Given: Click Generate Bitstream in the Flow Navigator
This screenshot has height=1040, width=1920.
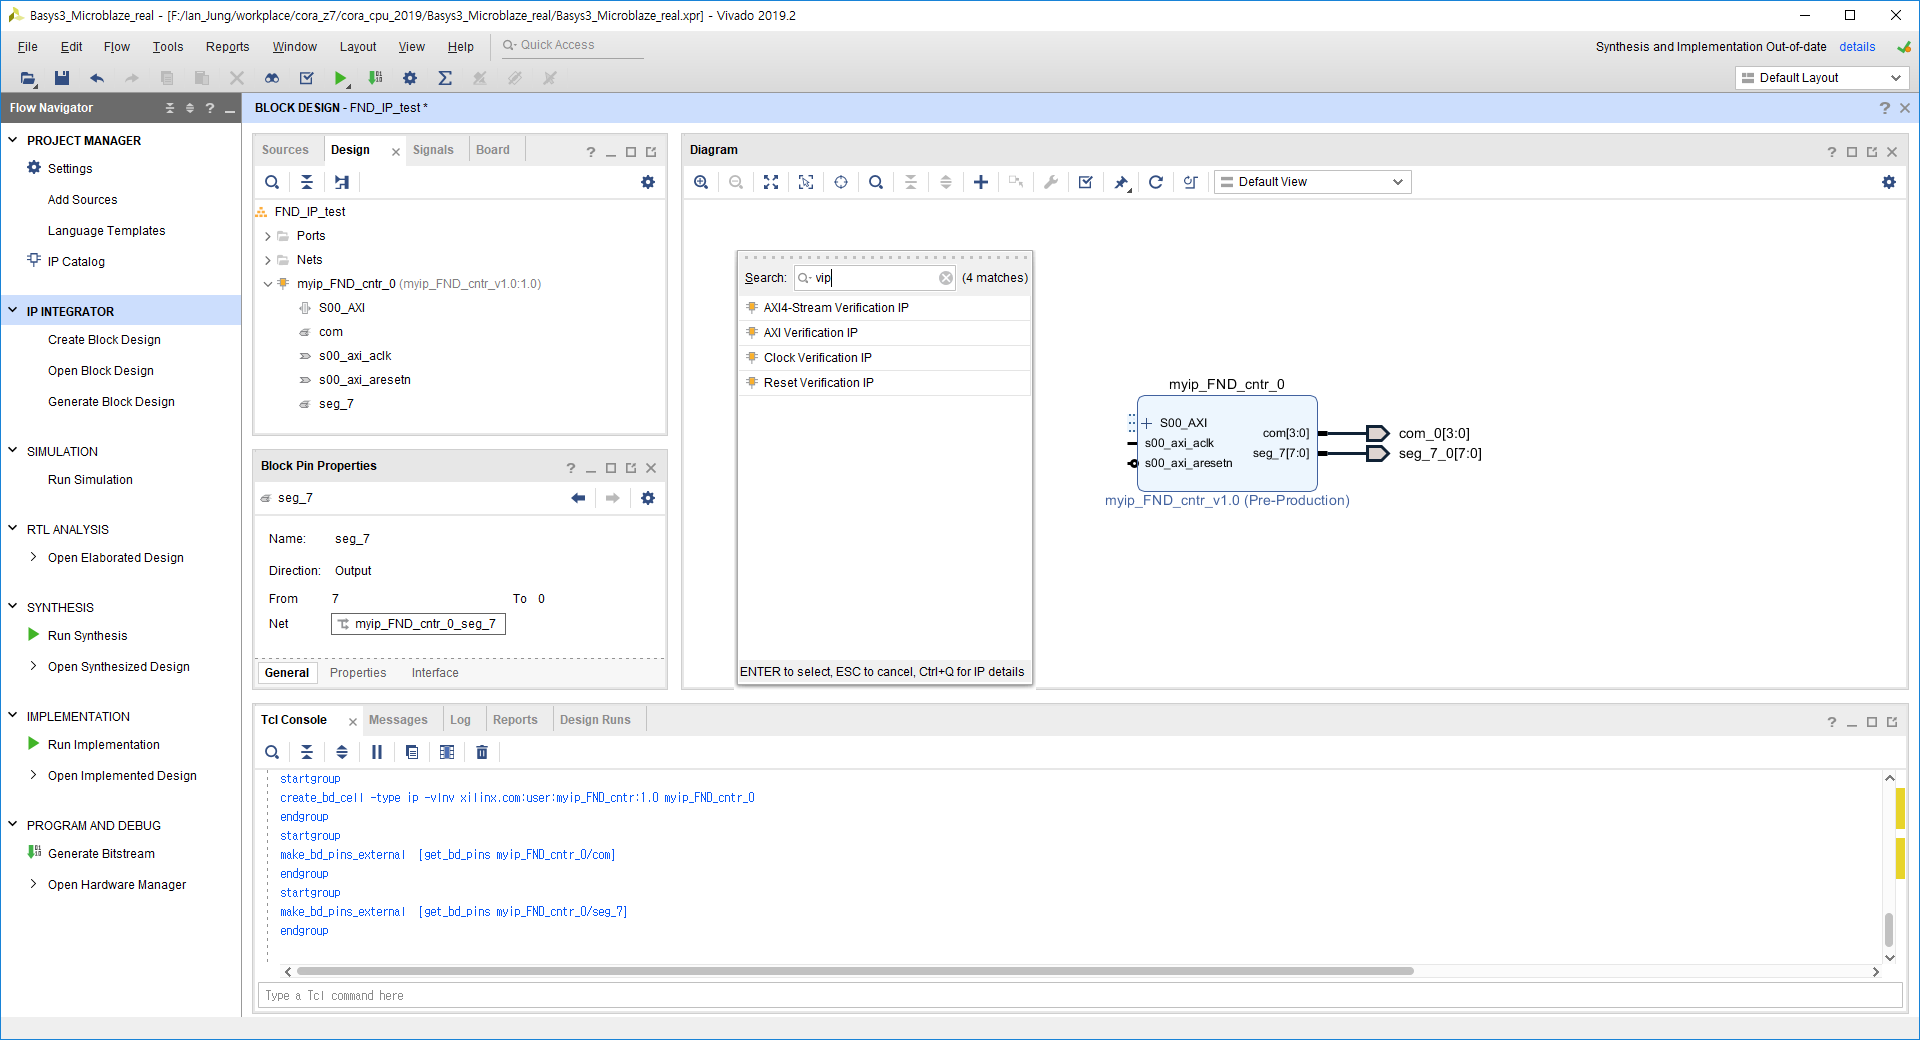Looking at the screenshot, I should tap(101, 854).
